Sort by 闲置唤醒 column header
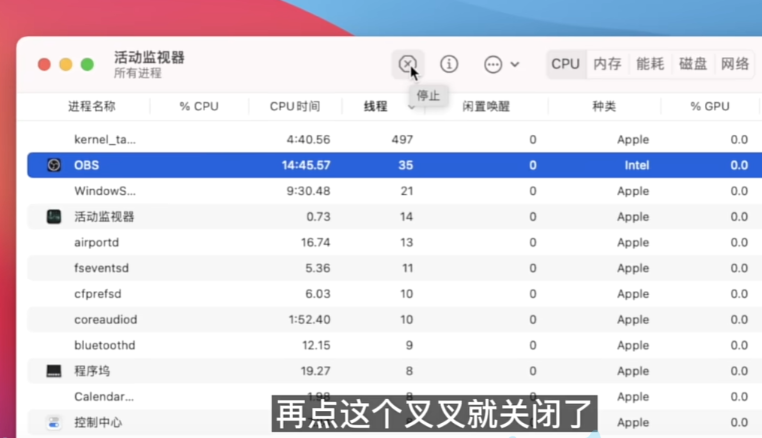This screenshot has width=762, height=438. tap(486, 106)
